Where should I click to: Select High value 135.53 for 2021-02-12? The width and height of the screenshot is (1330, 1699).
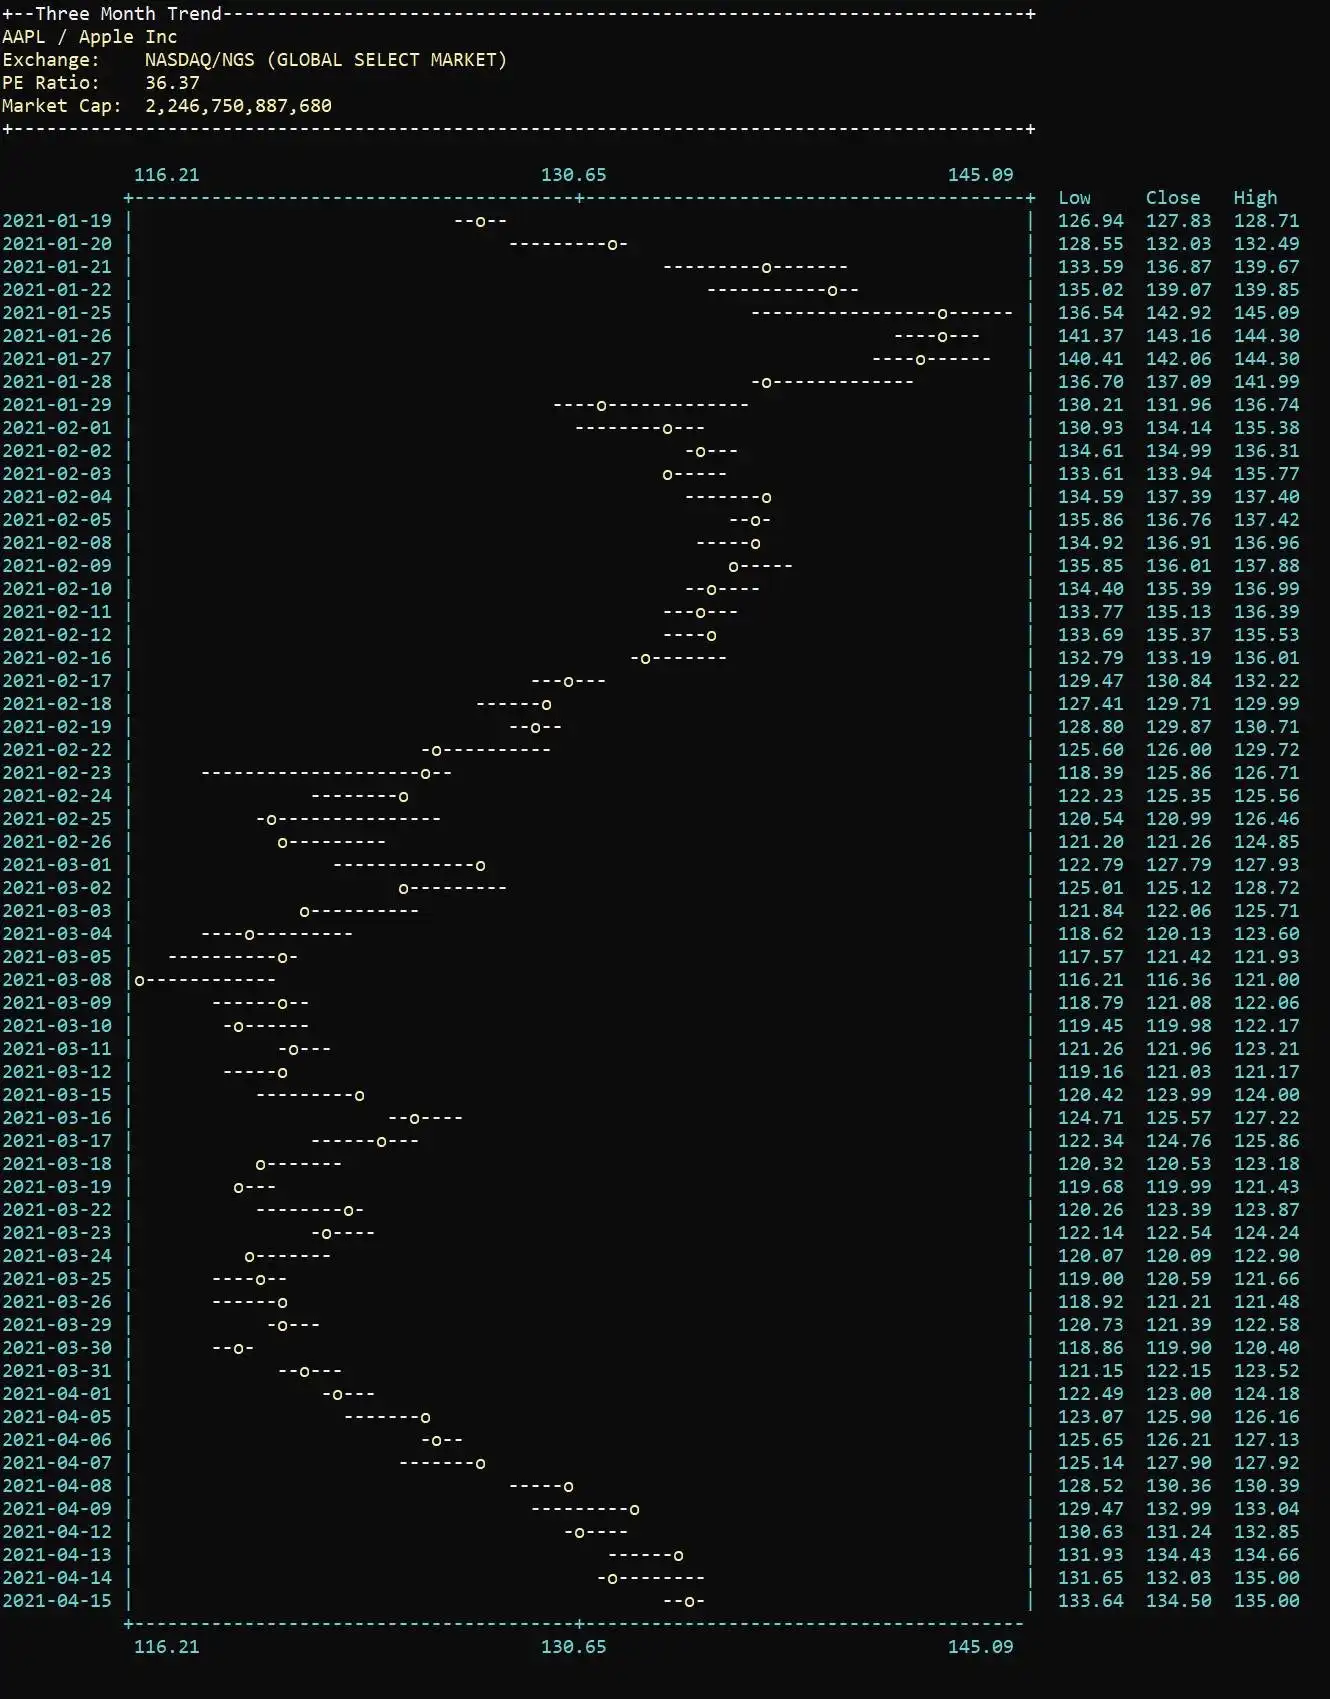pyautogui.click(x=1267, y=635)
